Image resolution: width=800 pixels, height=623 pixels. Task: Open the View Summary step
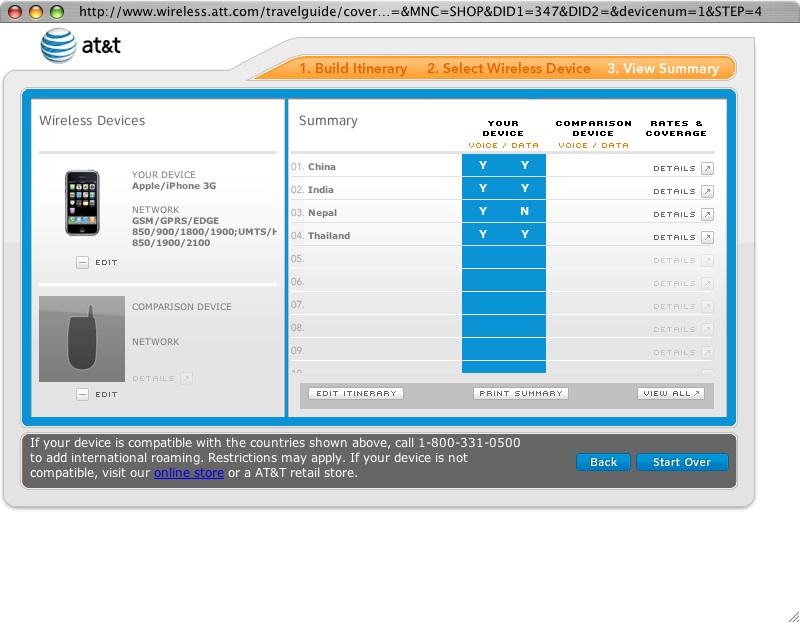[x=663, y=68]
